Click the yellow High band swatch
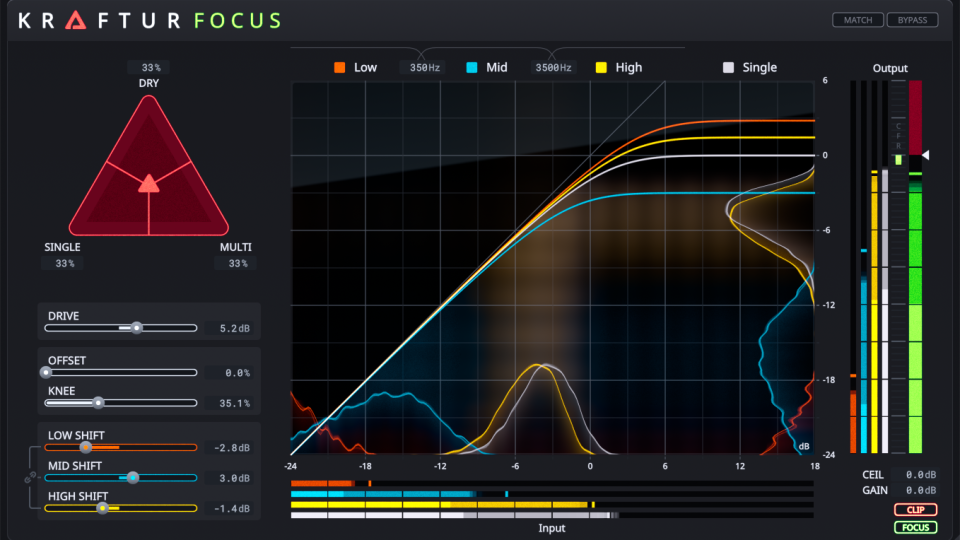The image size is (960, 540). click(x=601, y=67)
